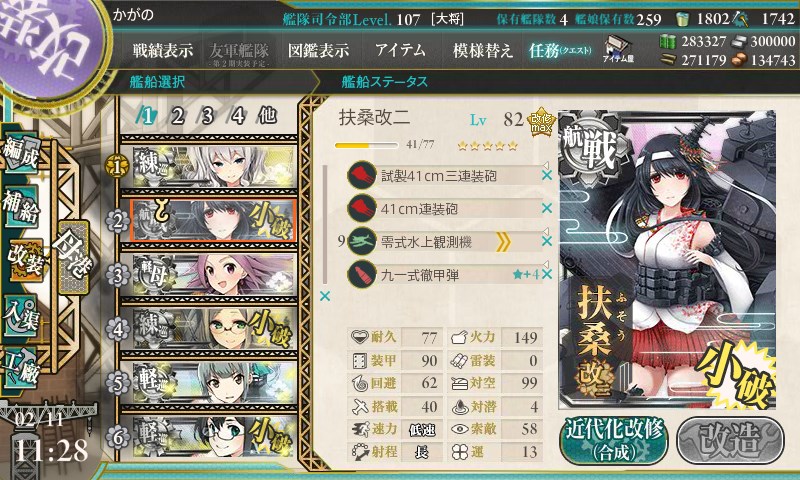This screenshot has width=800, height=480.
Task: Open the 任務 quest menu
Action: [x=560, y=50]
